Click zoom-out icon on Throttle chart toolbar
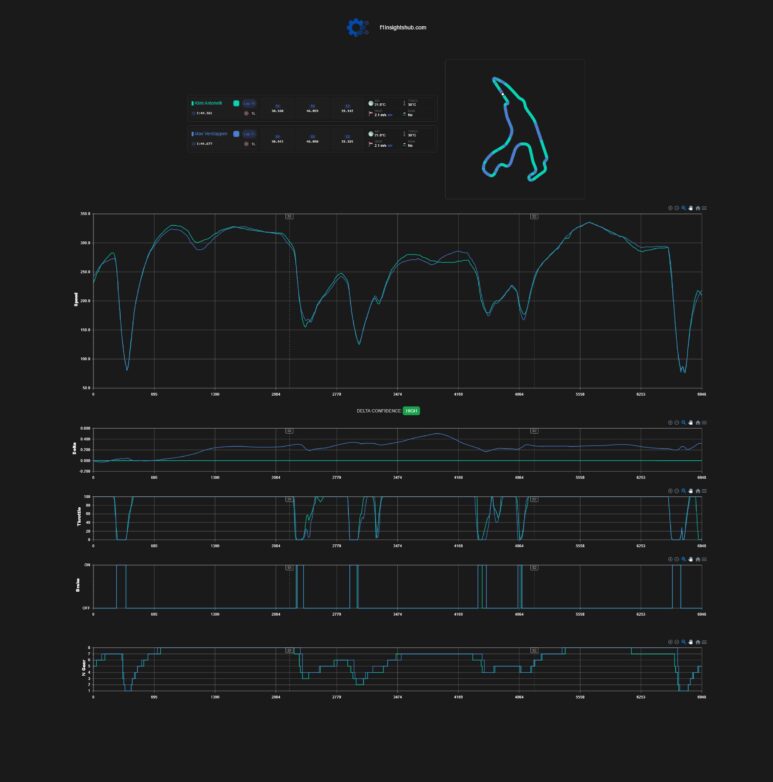This screenshot has height=782, width=773. pyautogui.click(x=677, y=491)
